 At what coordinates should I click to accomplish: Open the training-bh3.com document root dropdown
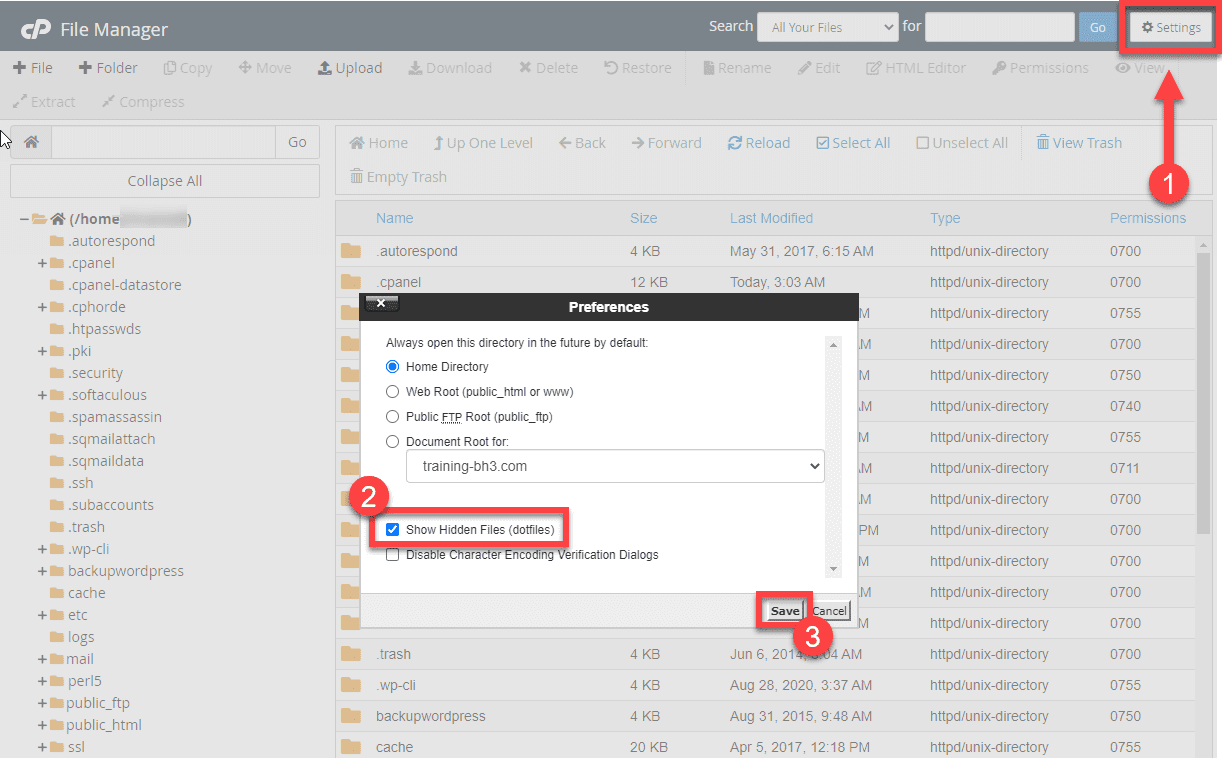(615, 466)
